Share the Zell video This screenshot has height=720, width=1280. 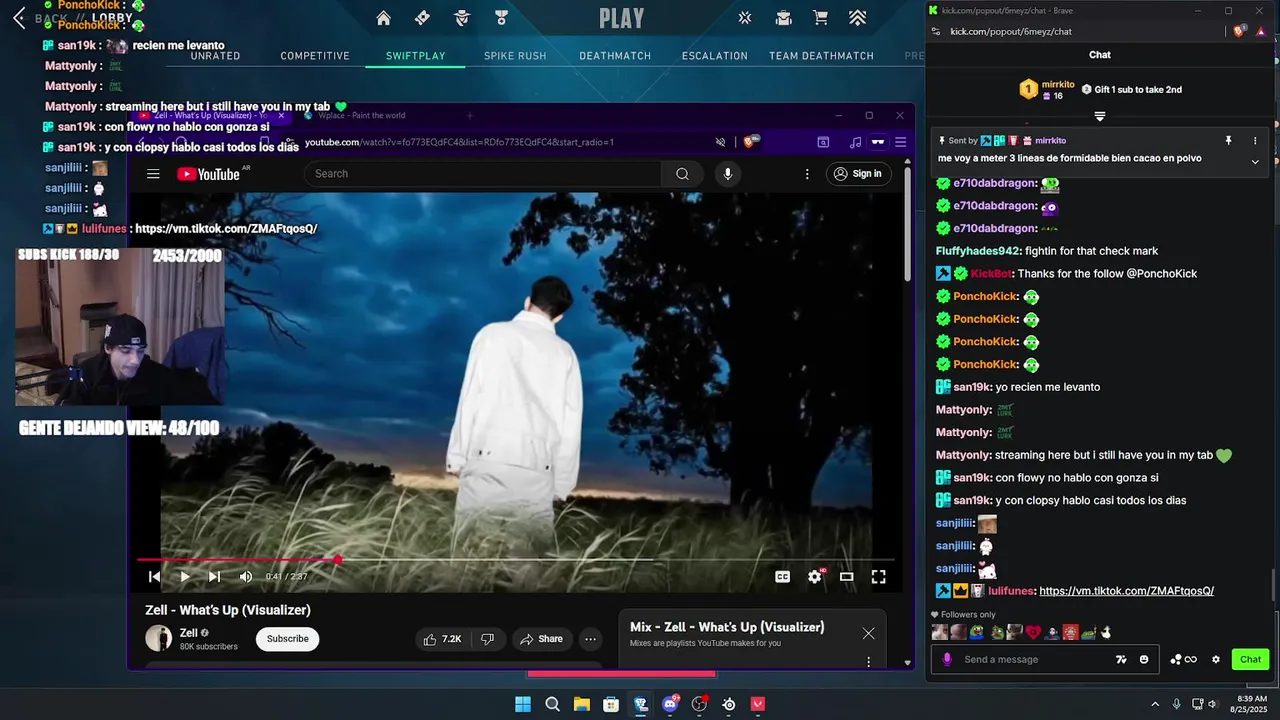coord(541,639)
